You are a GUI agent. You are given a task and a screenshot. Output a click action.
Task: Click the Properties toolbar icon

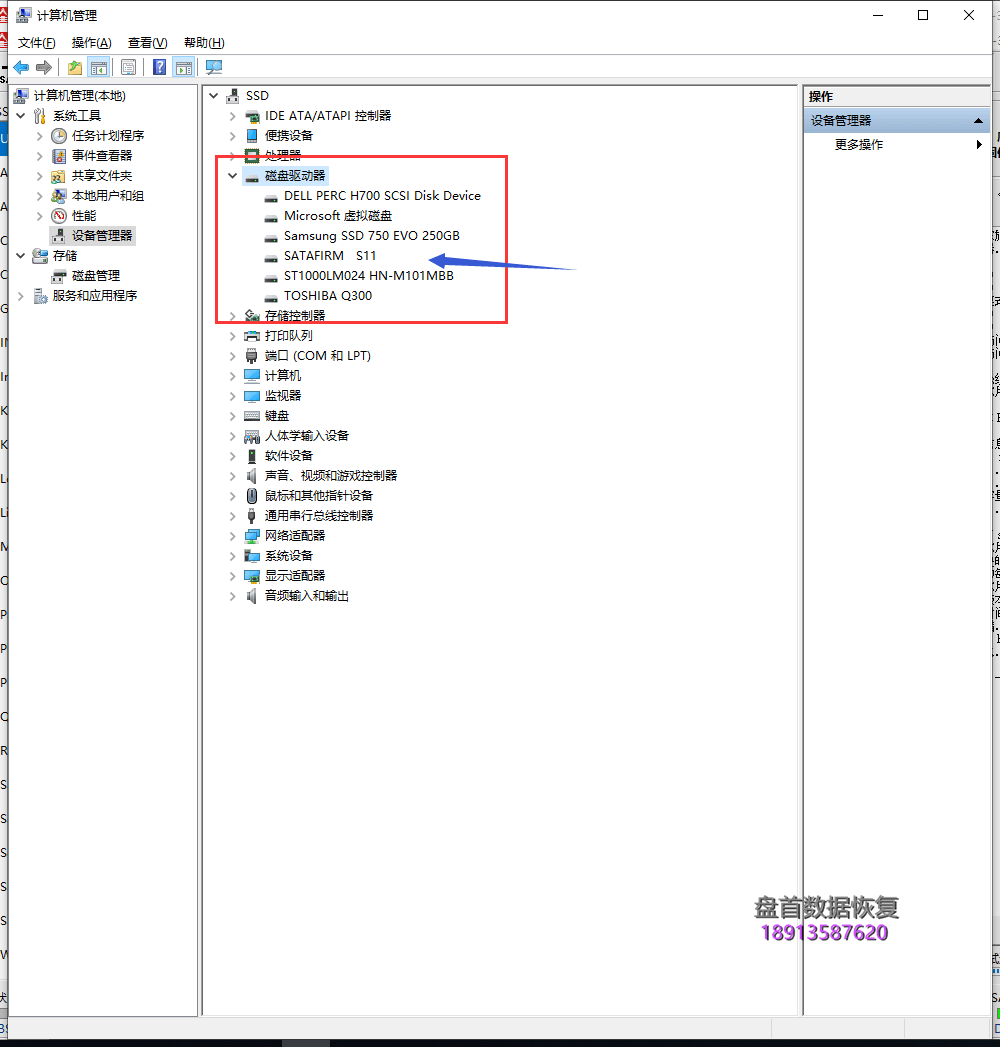[x=129, y=67]
